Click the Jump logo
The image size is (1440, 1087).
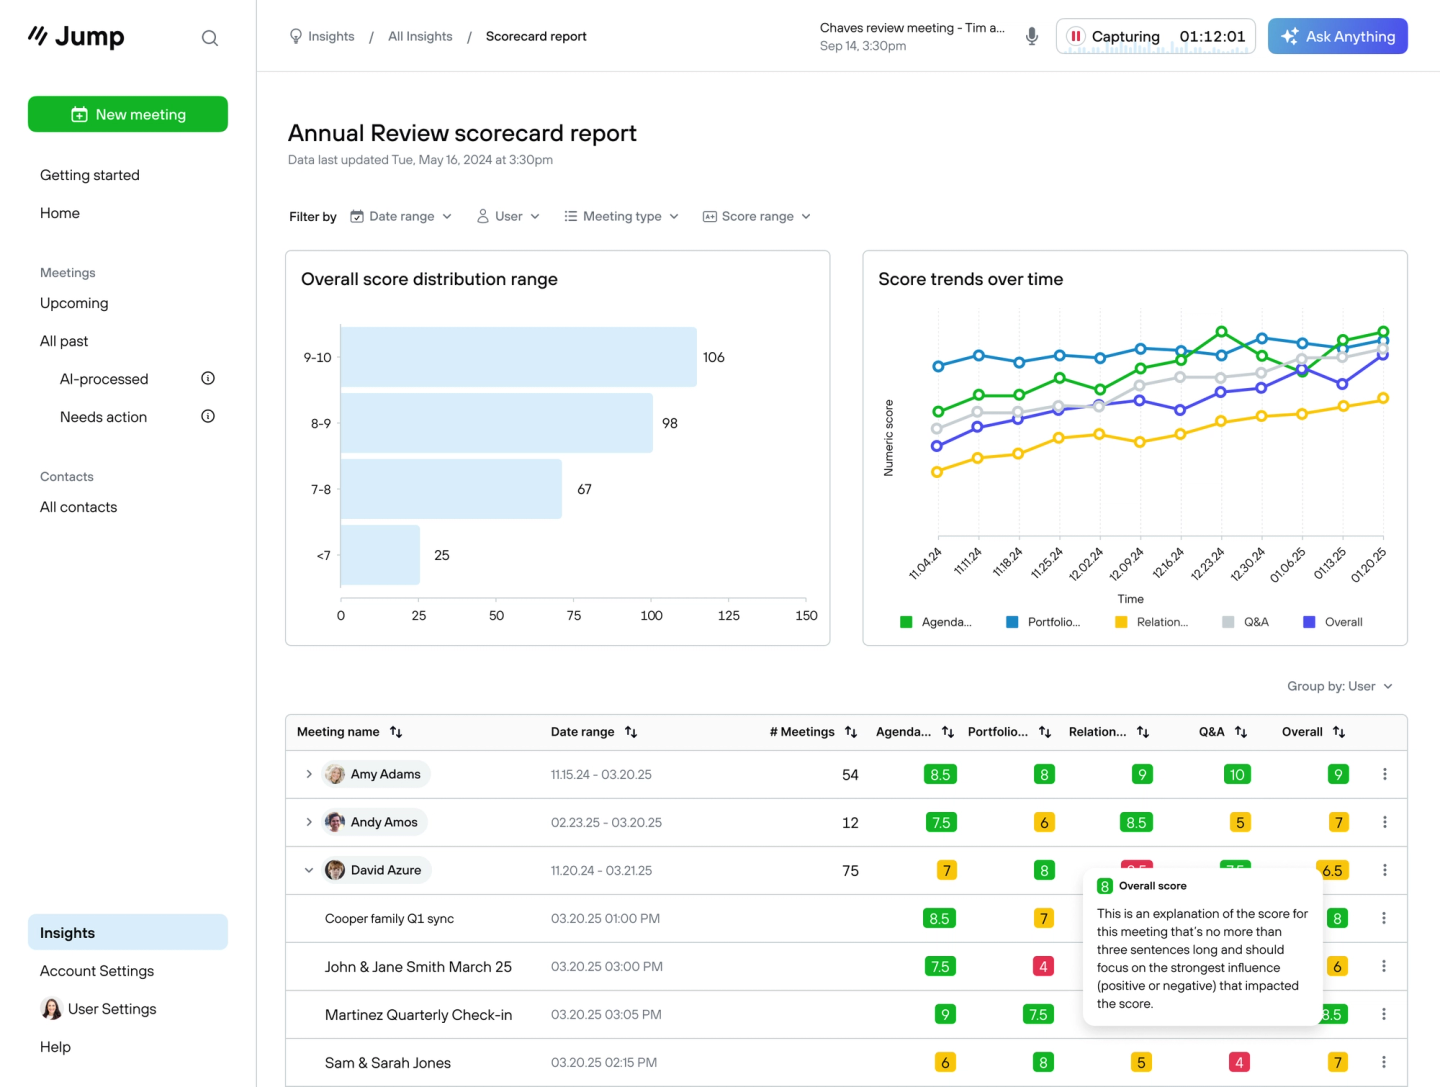75,36
